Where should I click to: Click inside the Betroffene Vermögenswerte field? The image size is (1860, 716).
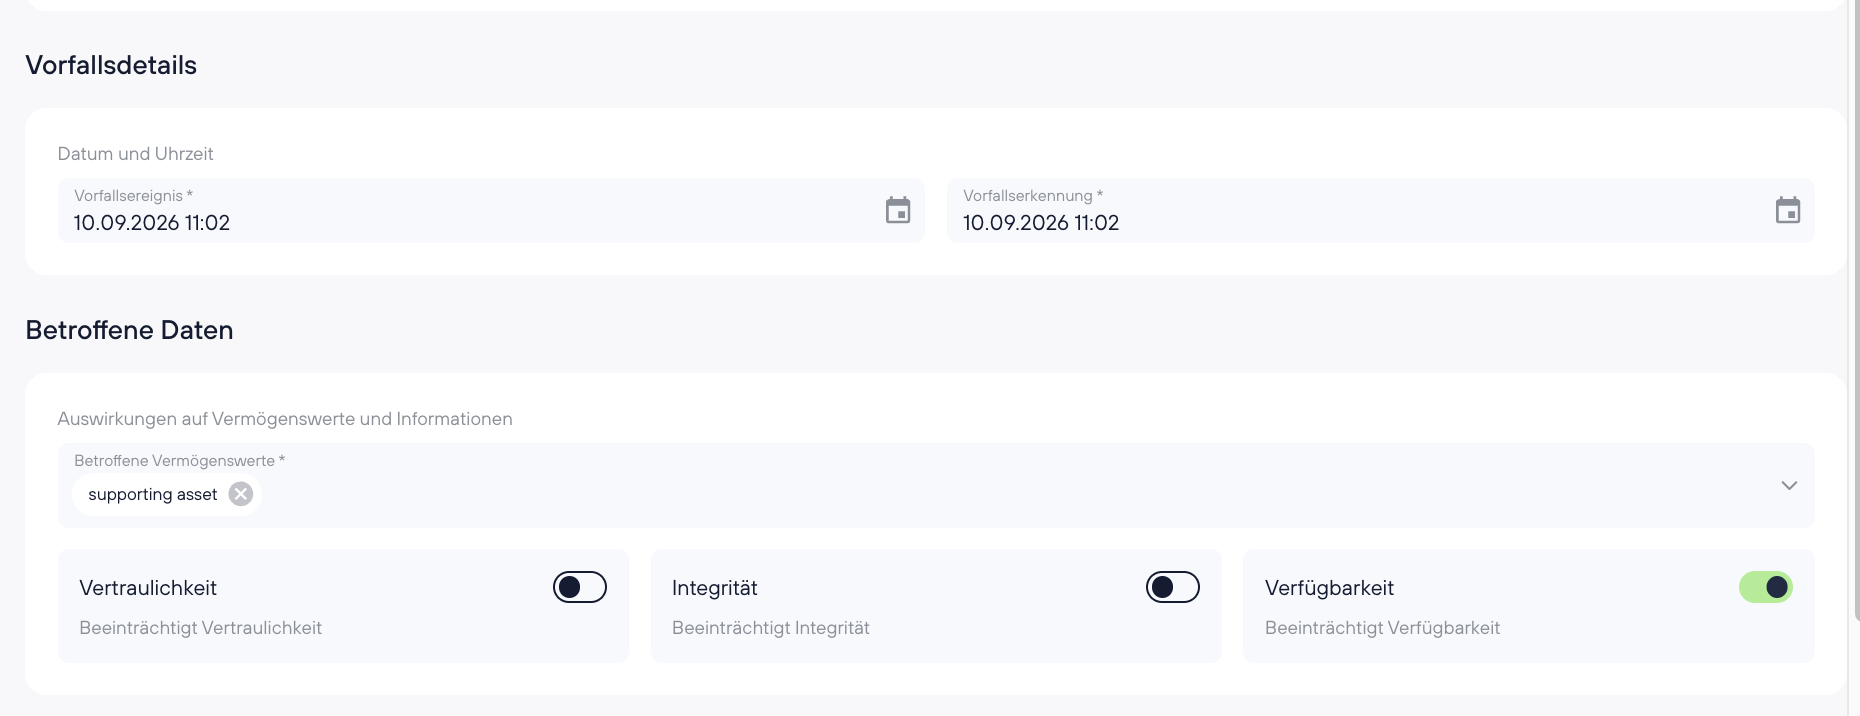[x=936, y=485]
